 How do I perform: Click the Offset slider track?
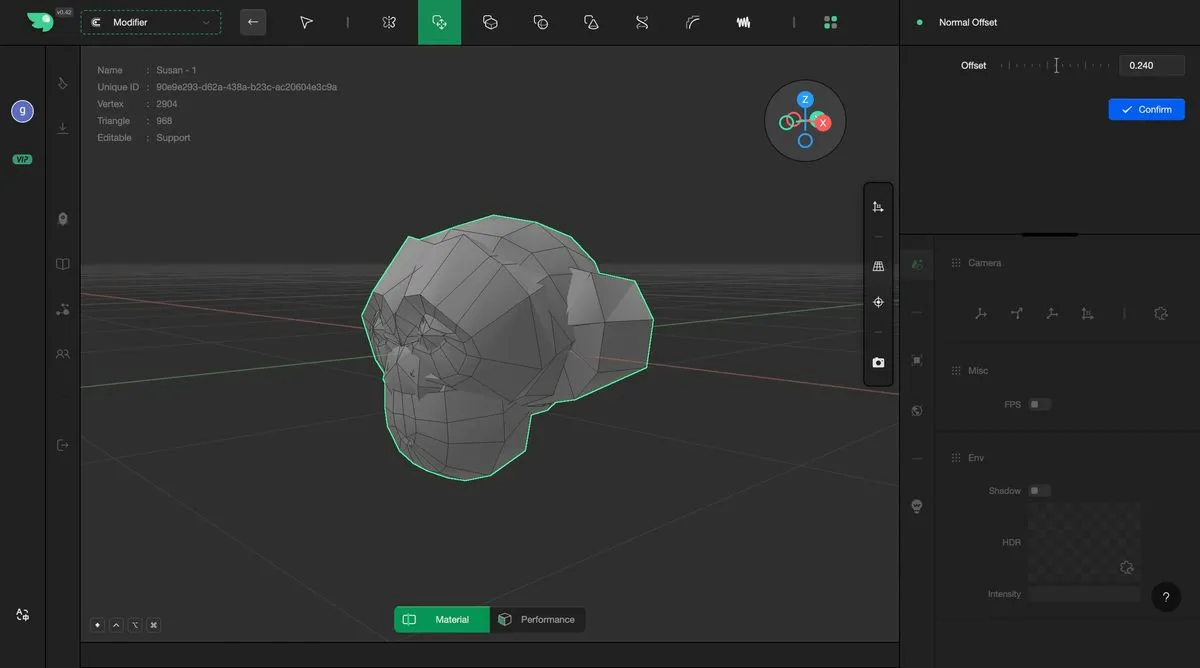[1056, 66]
